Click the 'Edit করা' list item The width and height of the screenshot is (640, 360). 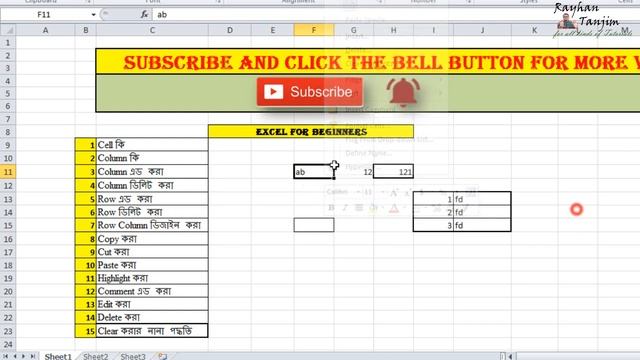pyautogui.click(x=152, y=304)
